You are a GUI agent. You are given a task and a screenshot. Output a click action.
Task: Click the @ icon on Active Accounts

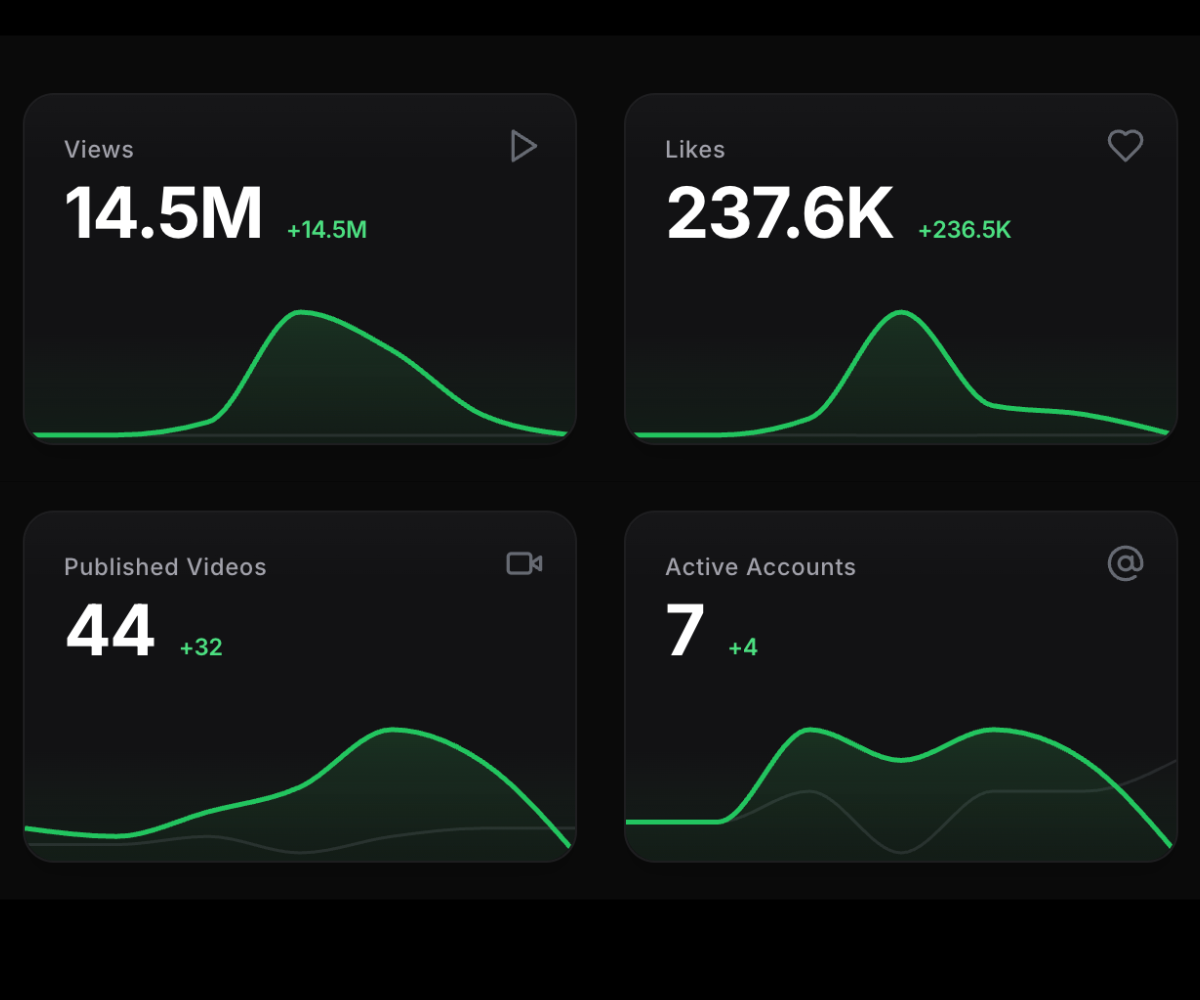click(x=1125, y=563)
